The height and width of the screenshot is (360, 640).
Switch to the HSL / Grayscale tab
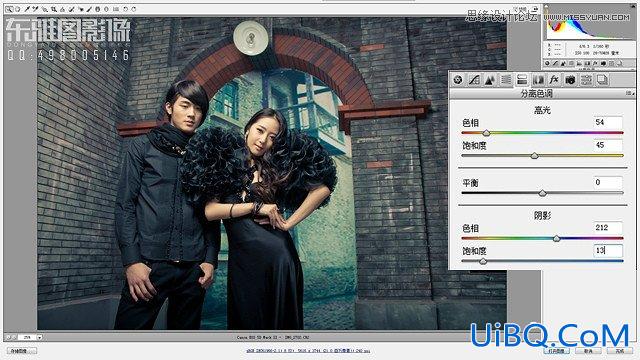pos(506,80)
